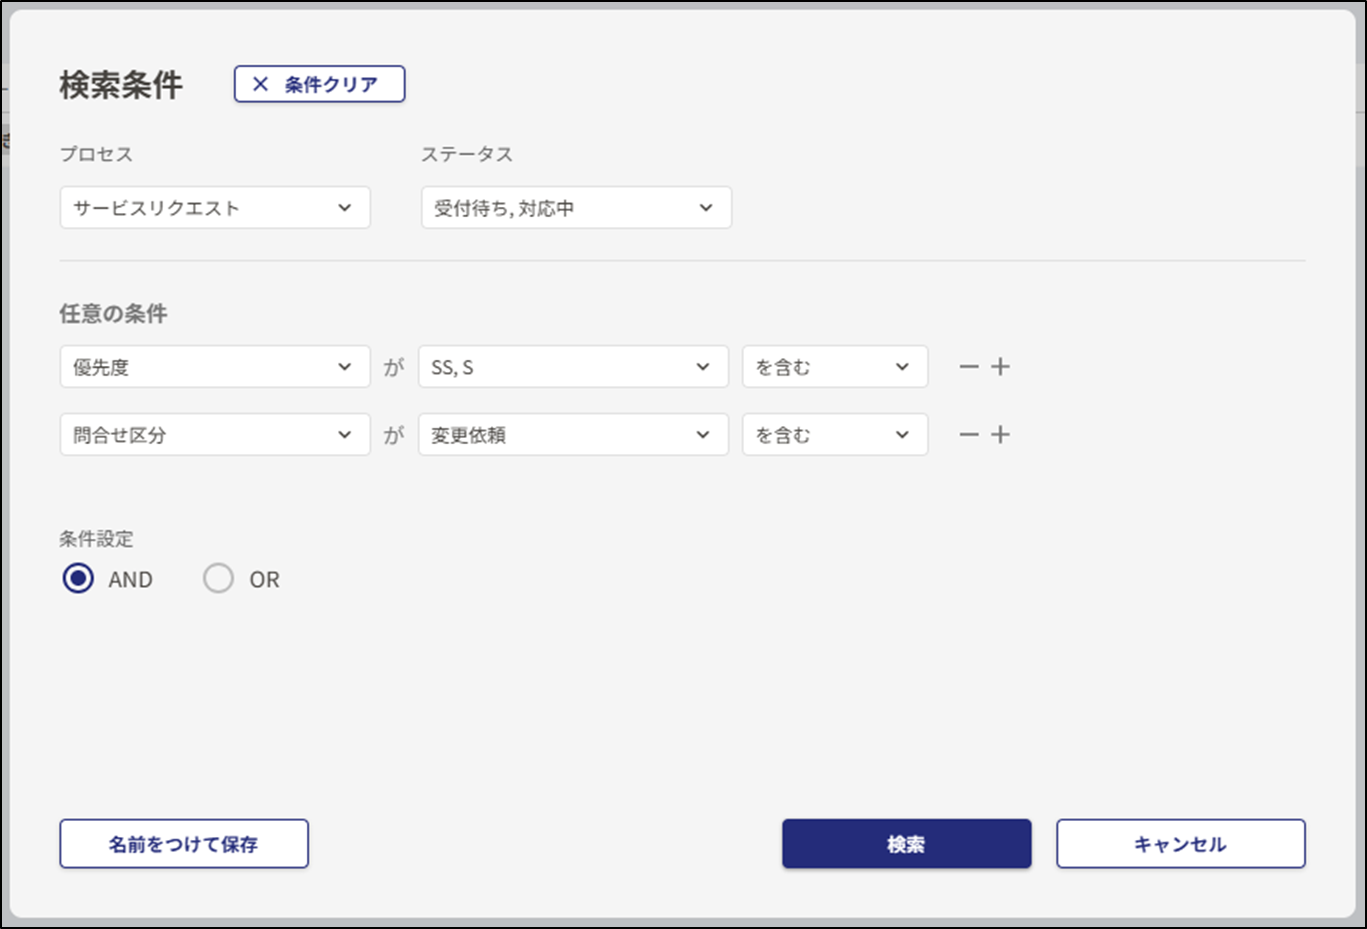1367x929 pixels.
Task: Click the plus icon beside the 優先度 condition row
Action: point(1000,366)
